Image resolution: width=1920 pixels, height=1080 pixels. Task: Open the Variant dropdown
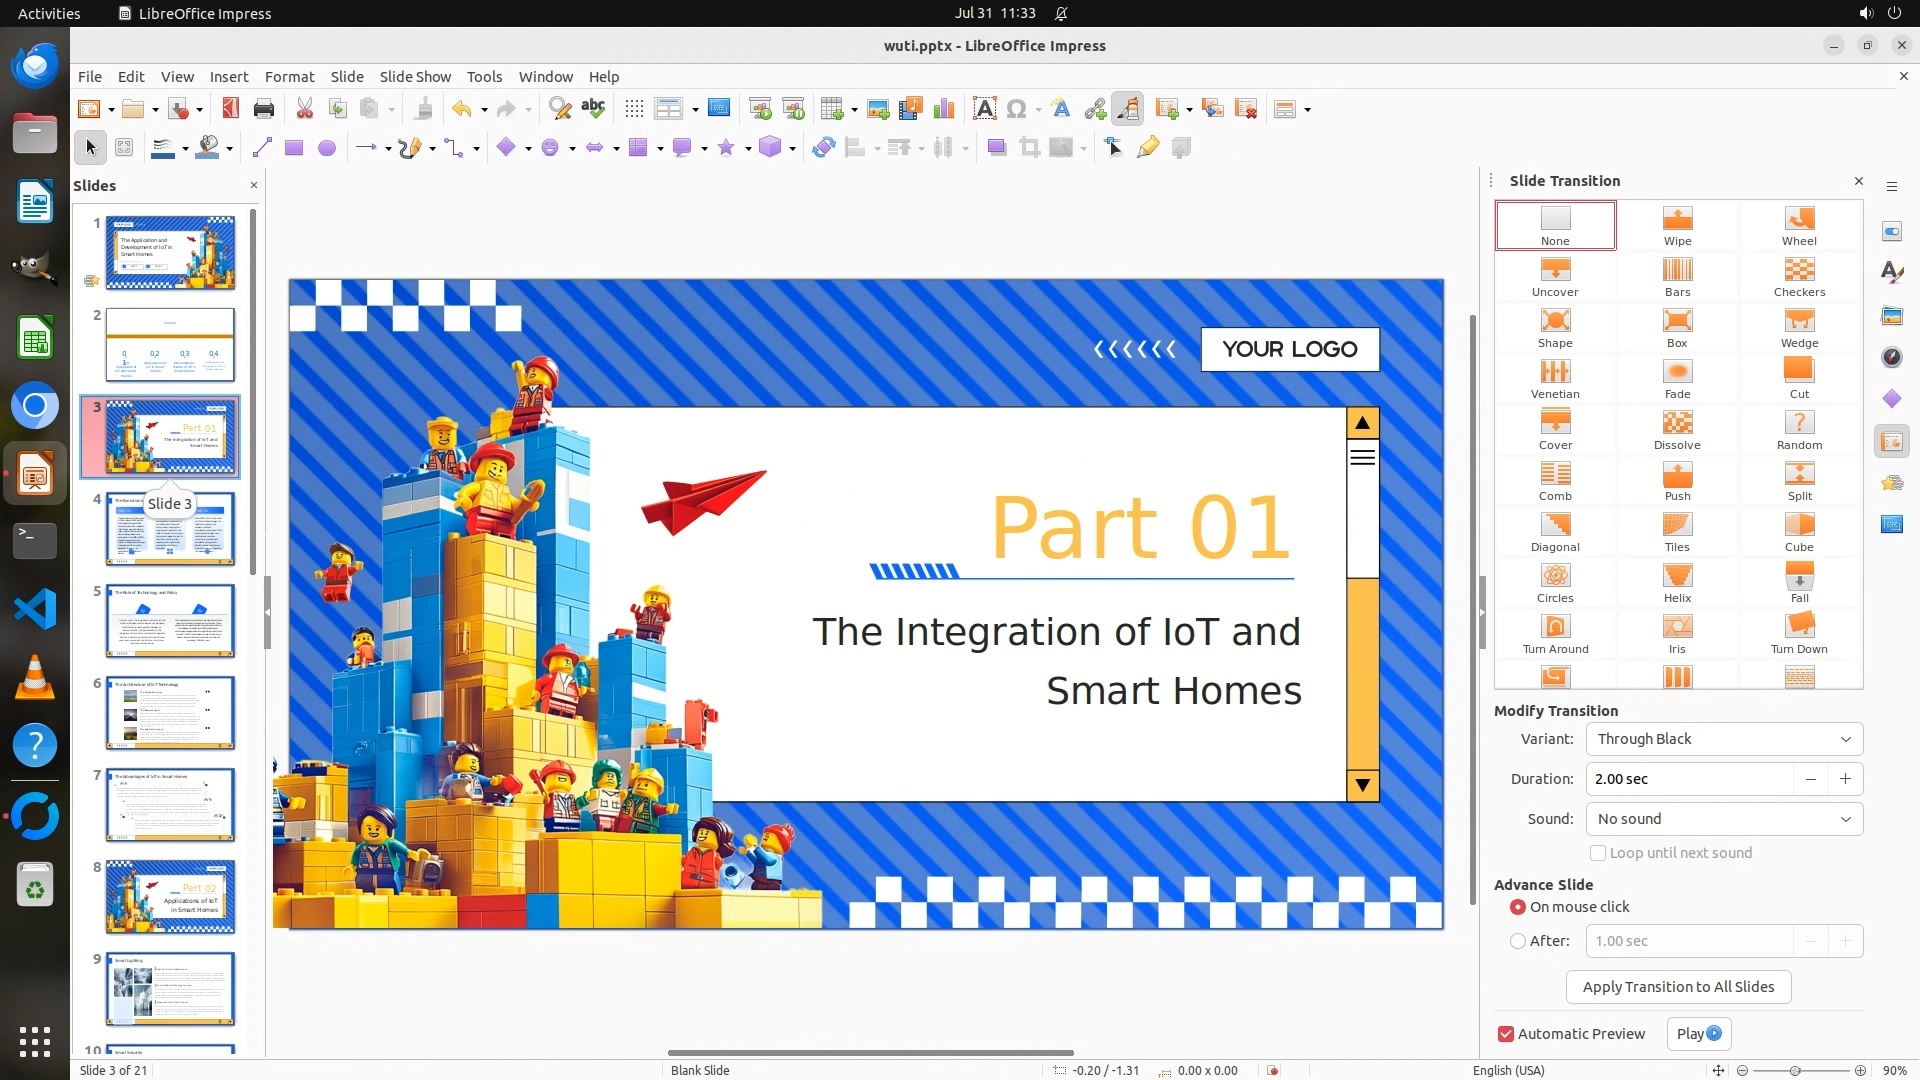pos(1724,739)
